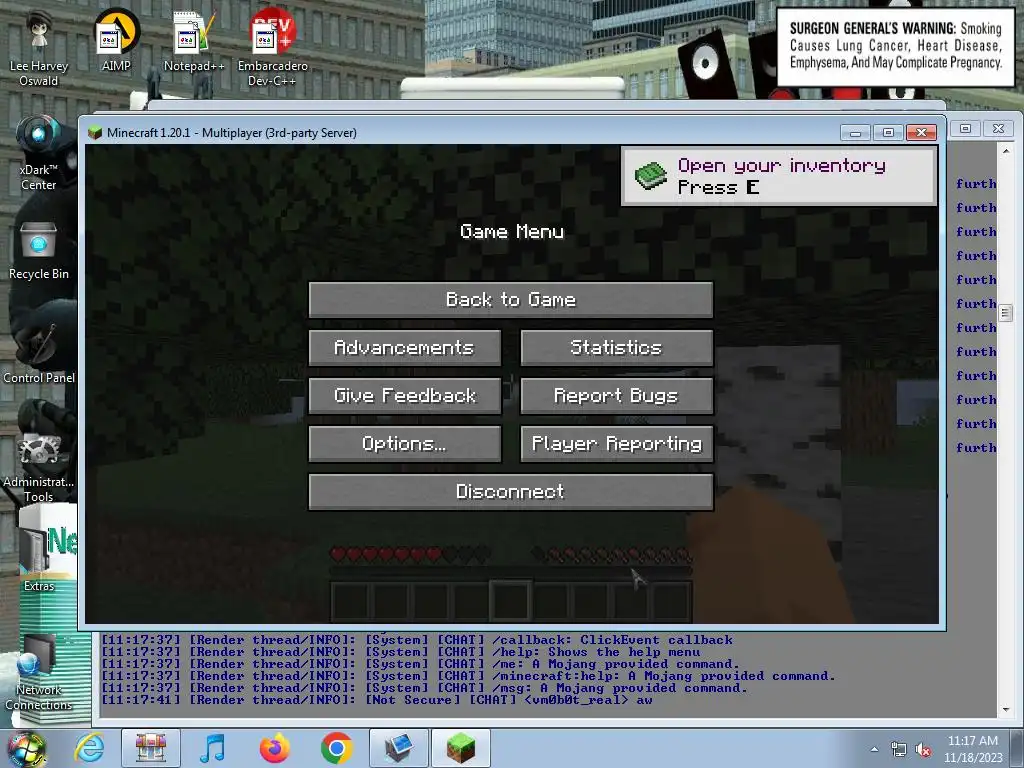This screenshot has width=1024, height=768.
Task: Disconnect from the multiplayer server
Action: (511, 492)
